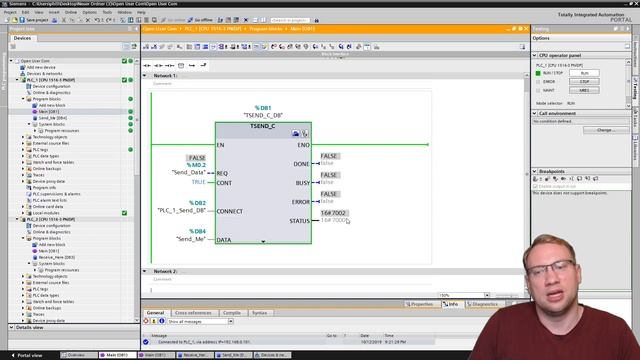Open the Project menu
640x360 pixels.
(10, 12)
